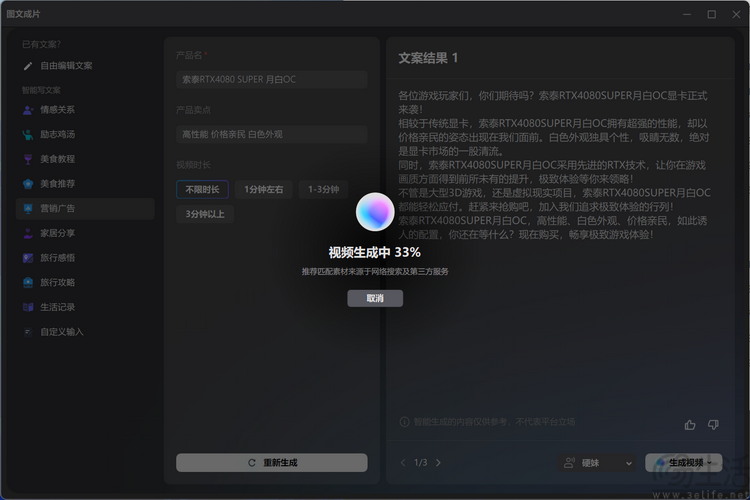This screenshot has height=500, width=750.
Task: Click the 家居分享 icon
Action: click(28, 233)
